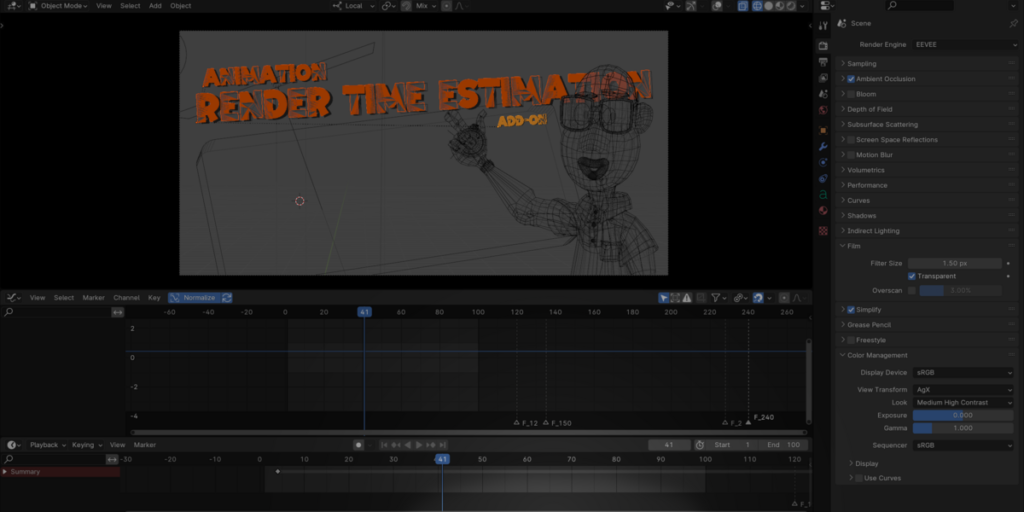Disable the Ambient Occlusion checkbox
1024x512 pixels.
coord(851,79)
